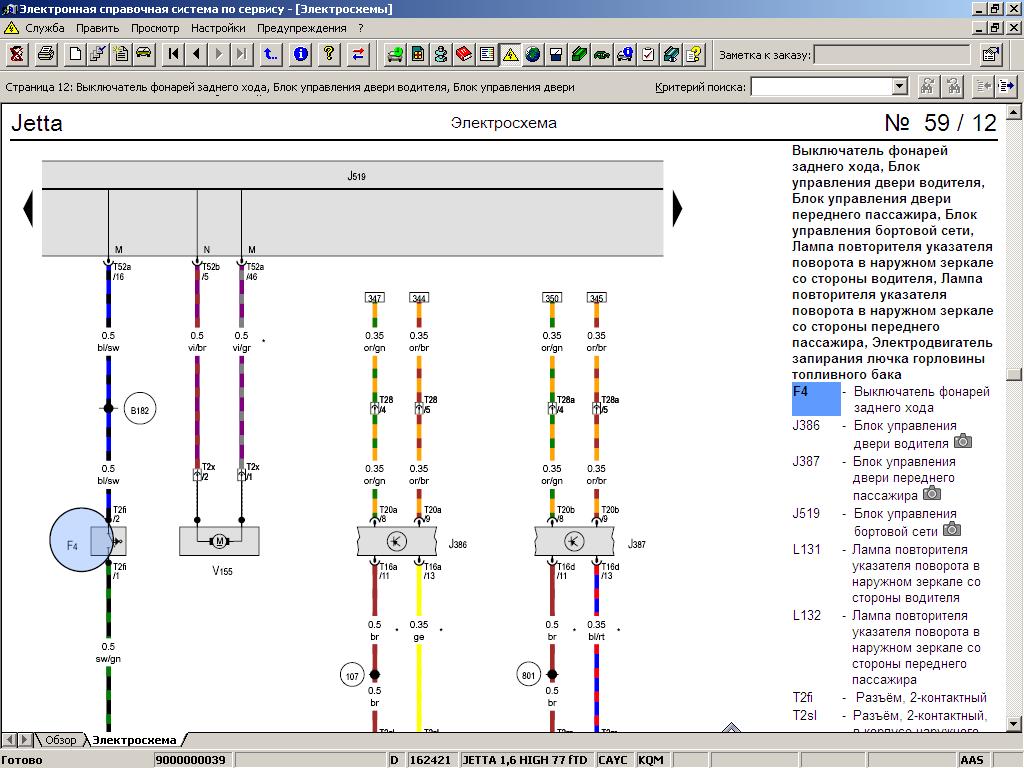Screen dimensions: 1024x768
Task: Follow reference box 344
Action: click(x=419, y=298)
